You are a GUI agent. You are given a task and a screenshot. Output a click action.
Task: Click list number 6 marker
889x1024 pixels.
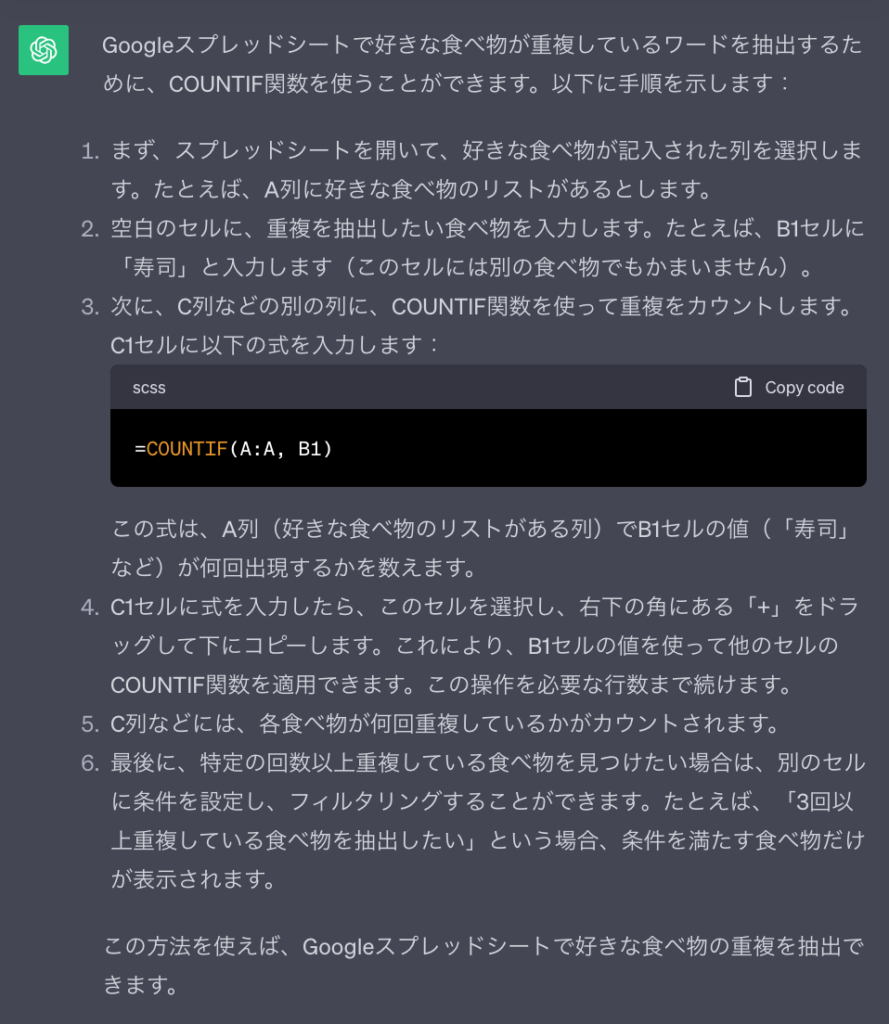tap(89, 763)
